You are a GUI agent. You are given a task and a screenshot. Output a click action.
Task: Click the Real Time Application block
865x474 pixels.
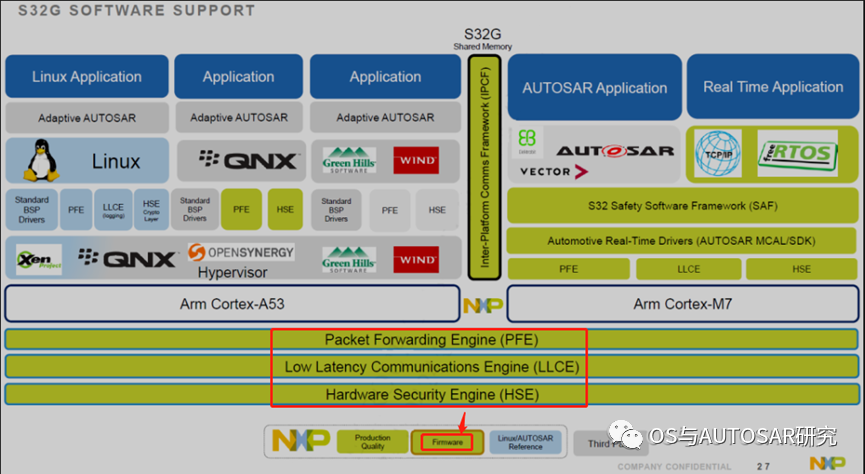[773, 87]
